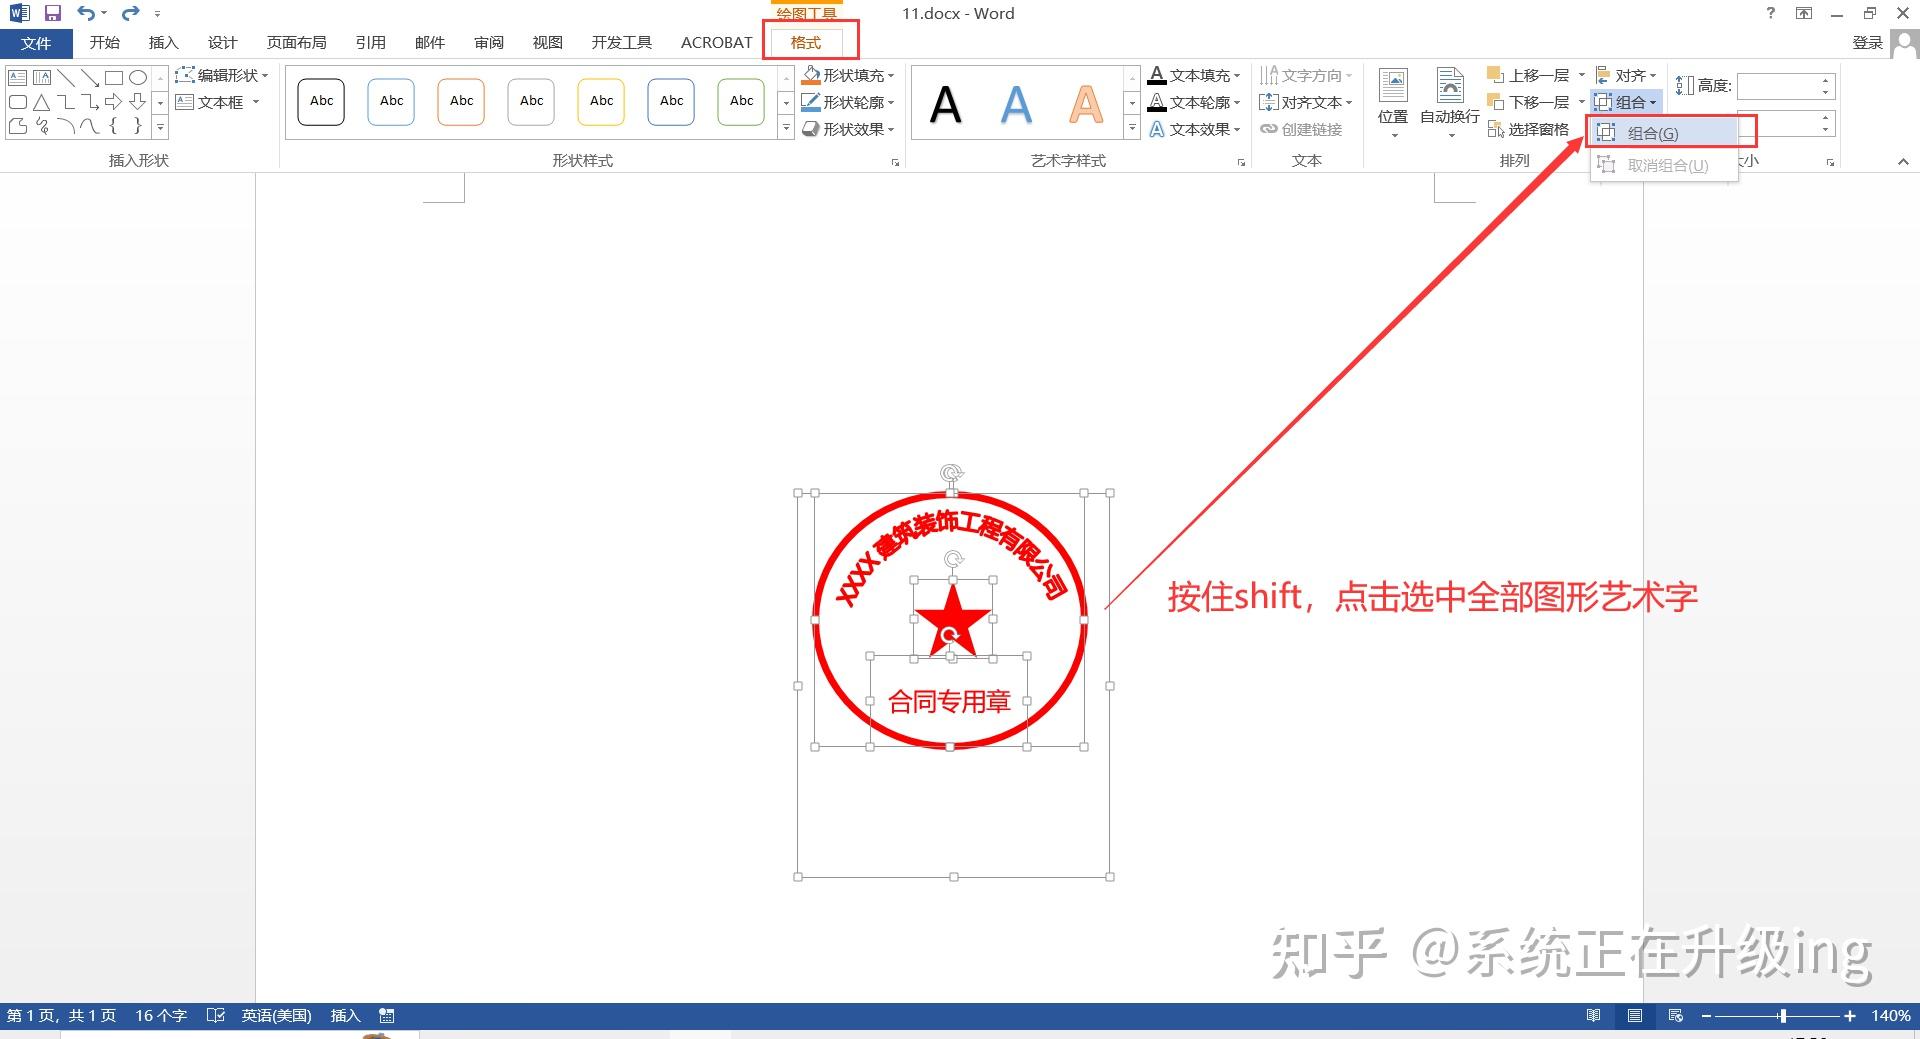The width and height of the screenshot is (1920, 1039).
Task: Switch to the 审阅 Review tab
Action: click(x=489, y=43)
